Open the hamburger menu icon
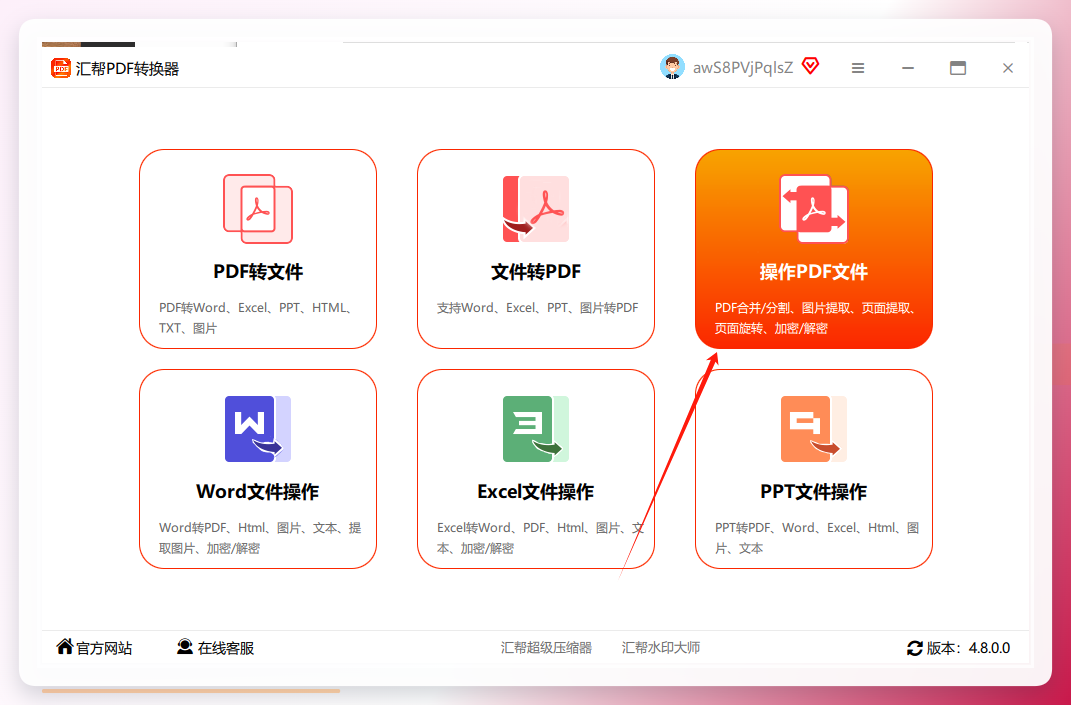The image size is (1071, 705). (858, 68)
